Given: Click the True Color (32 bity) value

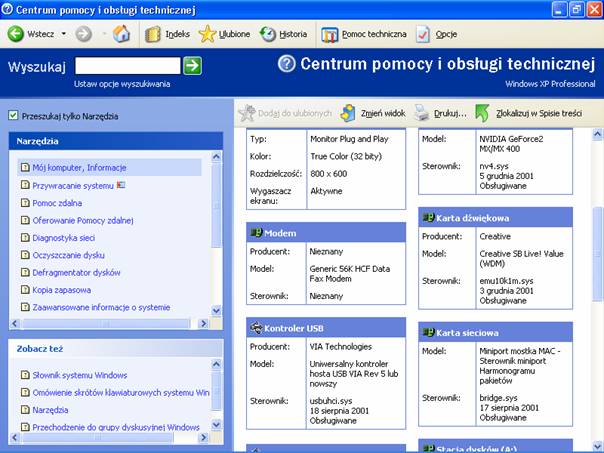Looking at the screenshot, I should tap(346, 156).
